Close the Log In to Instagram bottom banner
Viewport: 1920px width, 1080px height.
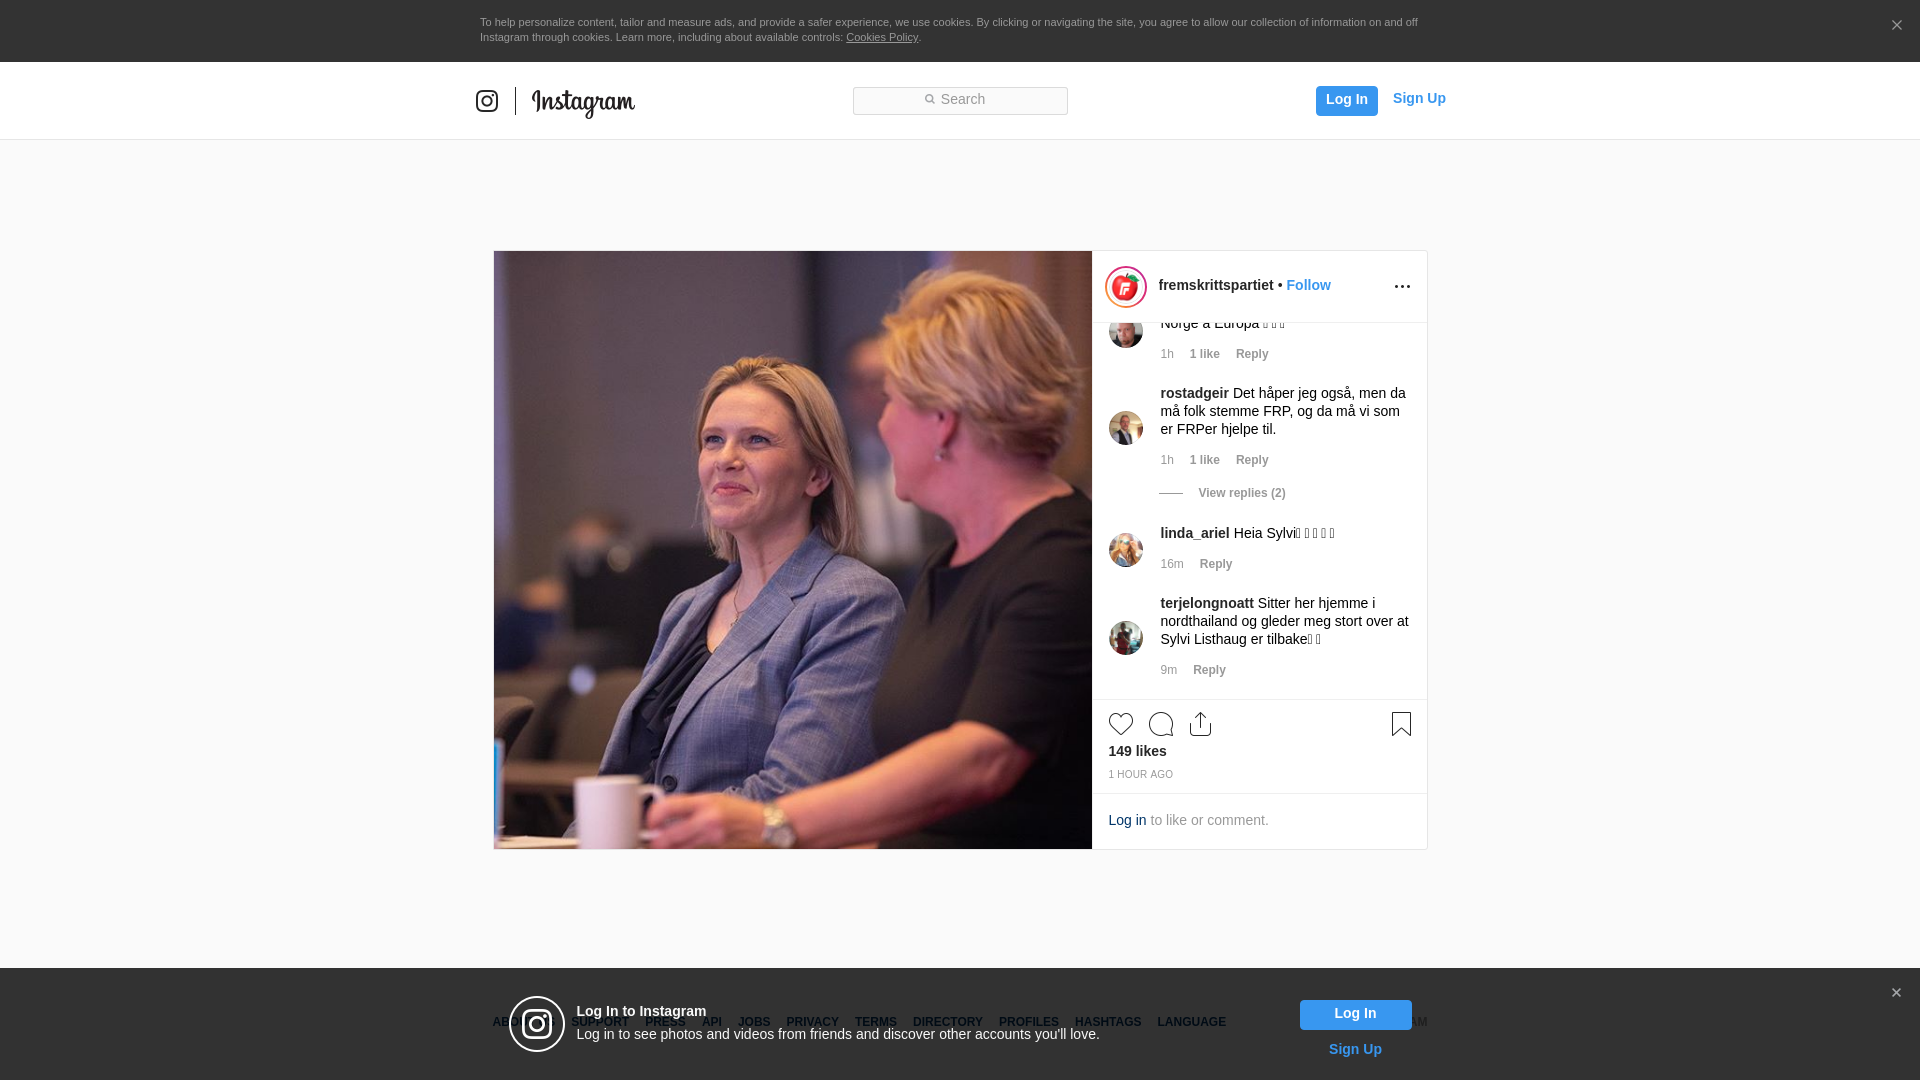click(1896, 993)
